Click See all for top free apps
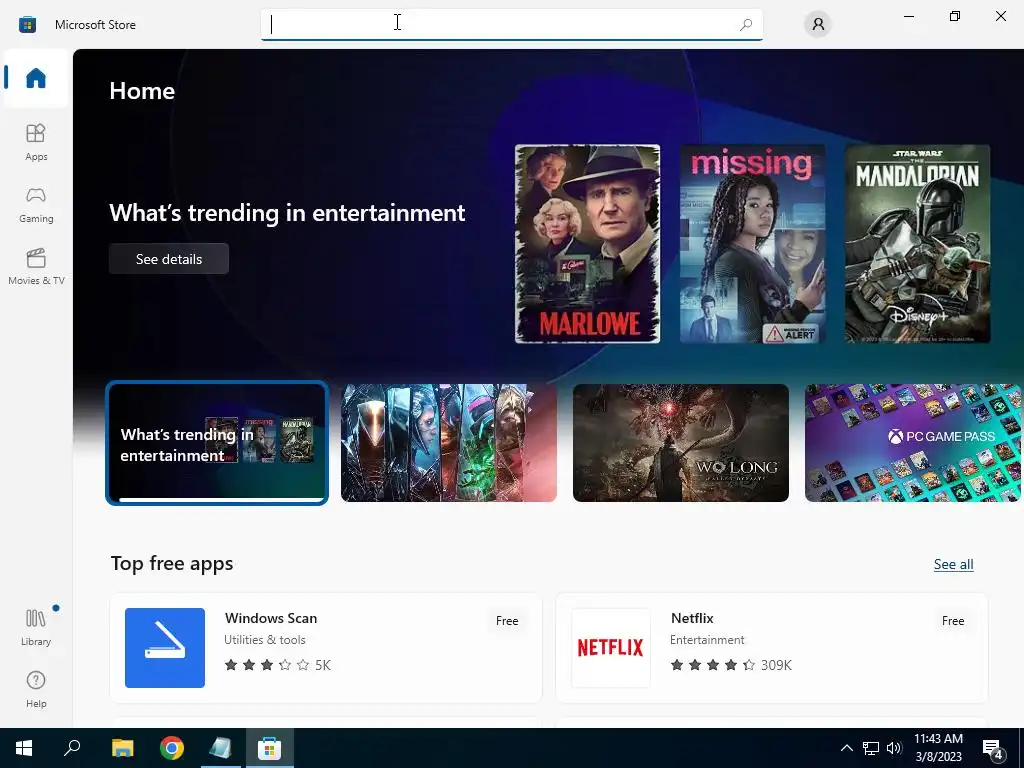This screenshot has height=768, width=1024. [x=953, y=564]
